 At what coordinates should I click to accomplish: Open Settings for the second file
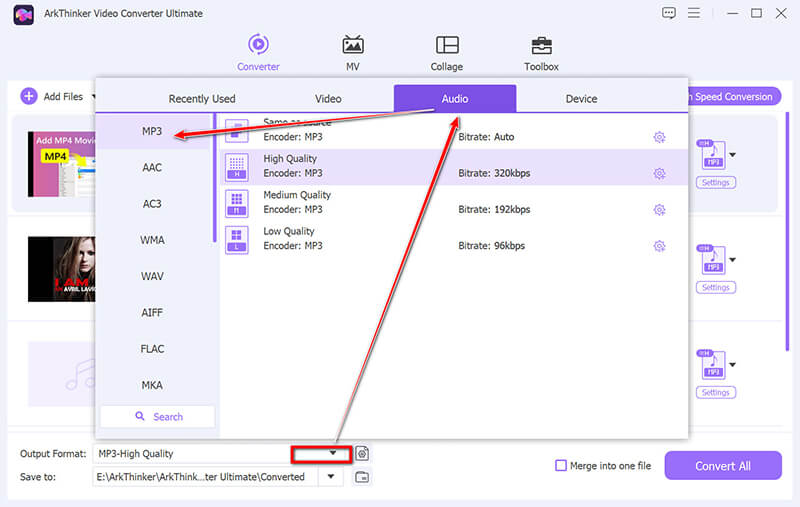[715, 288]
